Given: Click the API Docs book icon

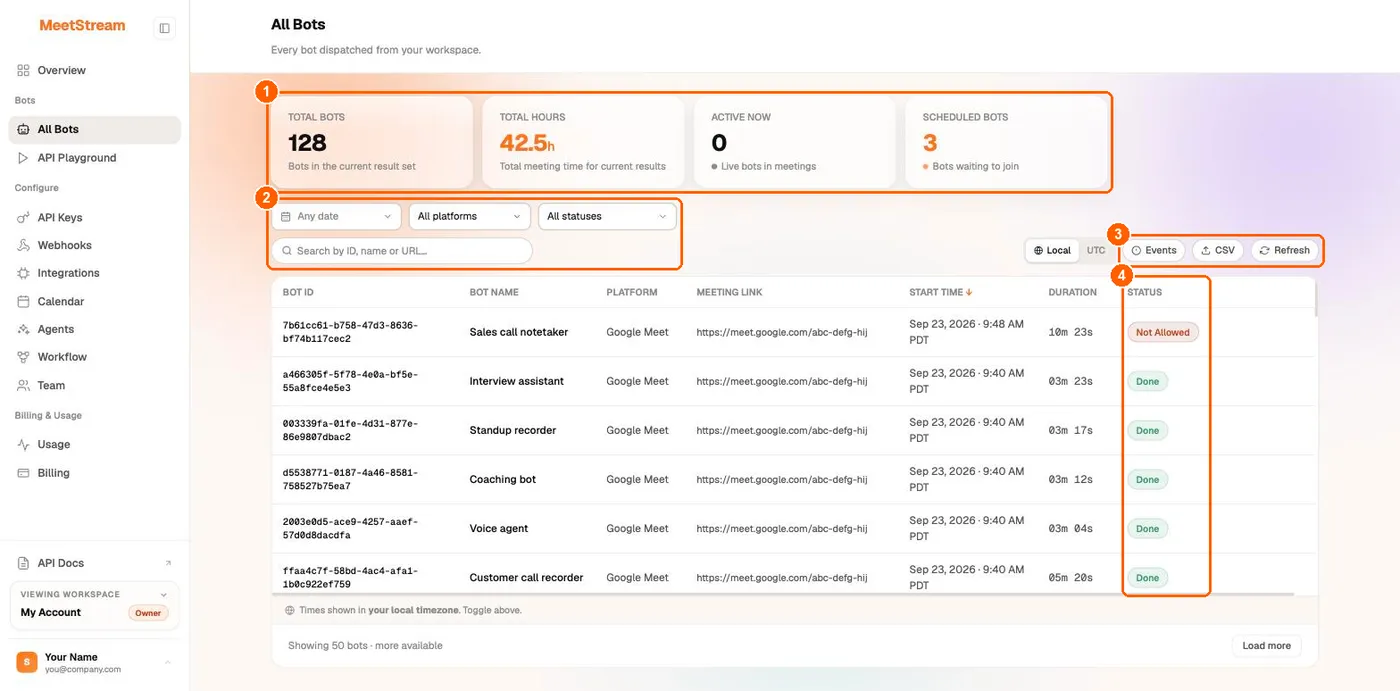Looking at the screenshot, I should (x=23, y=563).
